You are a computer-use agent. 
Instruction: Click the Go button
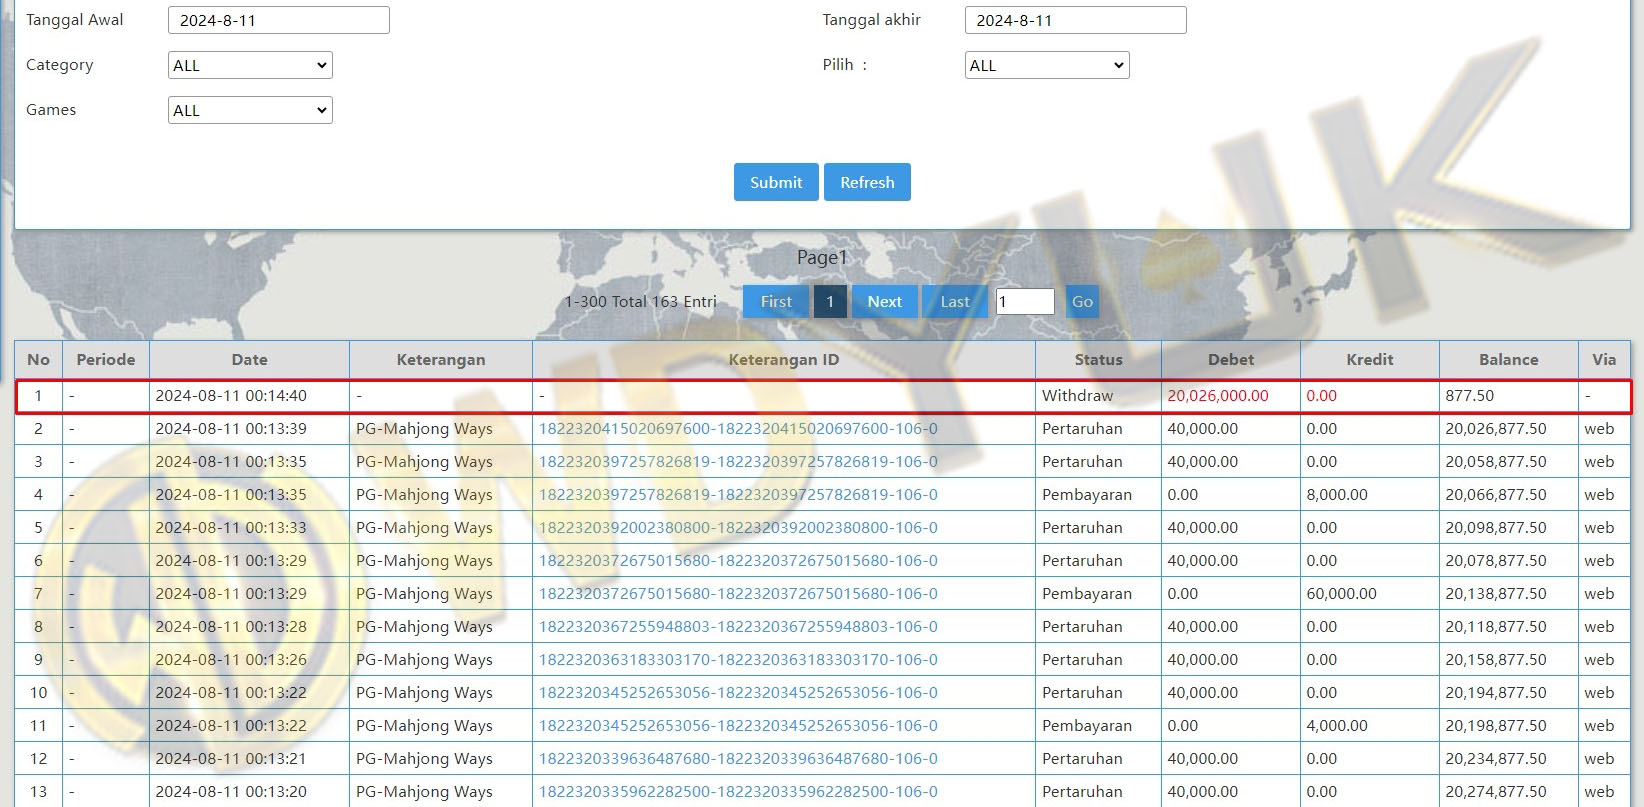pos(1082,301)
